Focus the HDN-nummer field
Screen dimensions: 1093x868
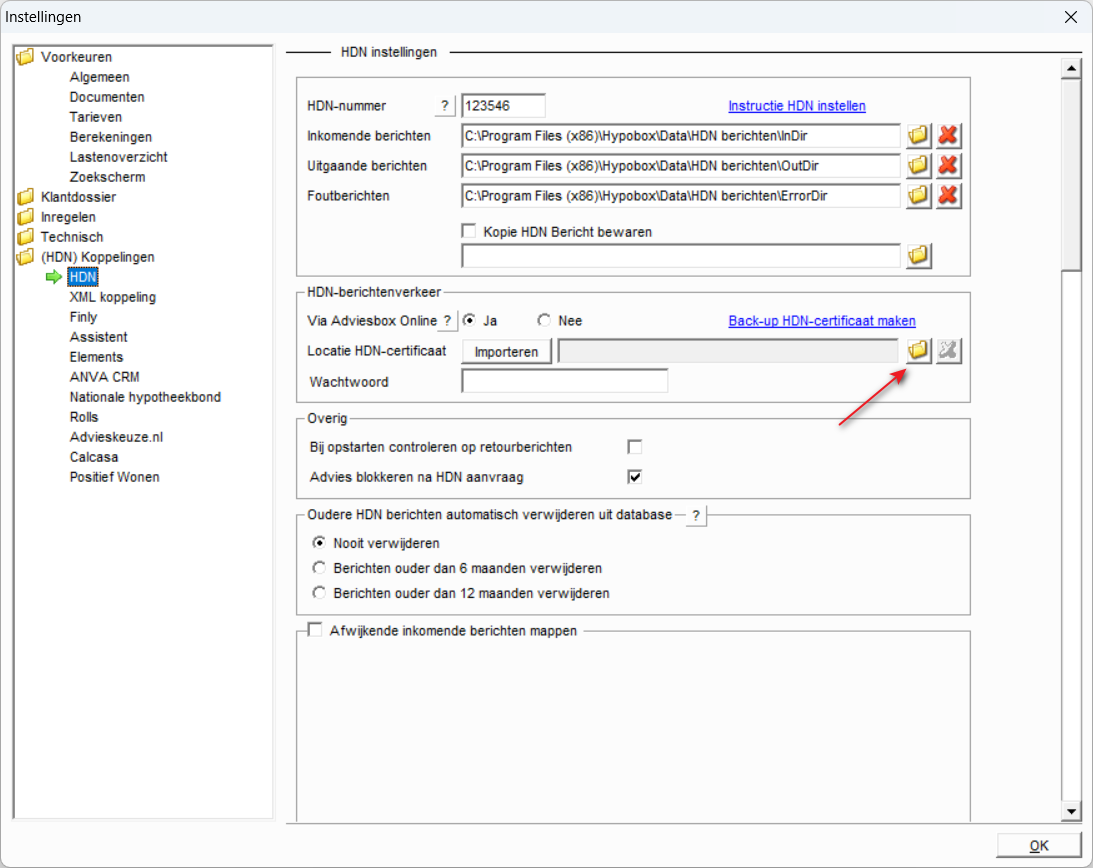click(x=503, y=106)
